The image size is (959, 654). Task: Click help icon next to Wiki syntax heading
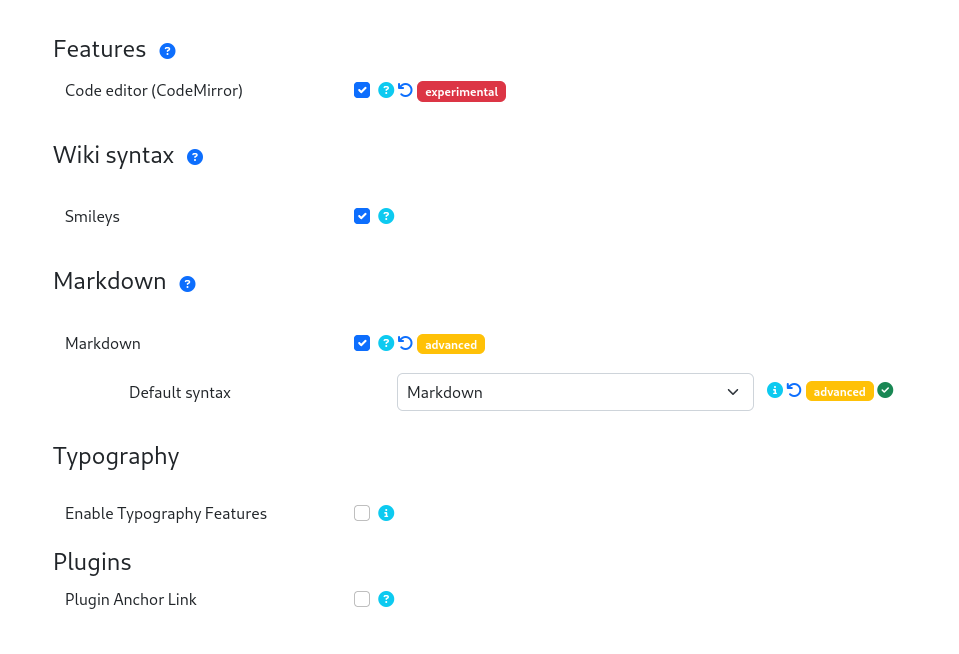(194, 157)
